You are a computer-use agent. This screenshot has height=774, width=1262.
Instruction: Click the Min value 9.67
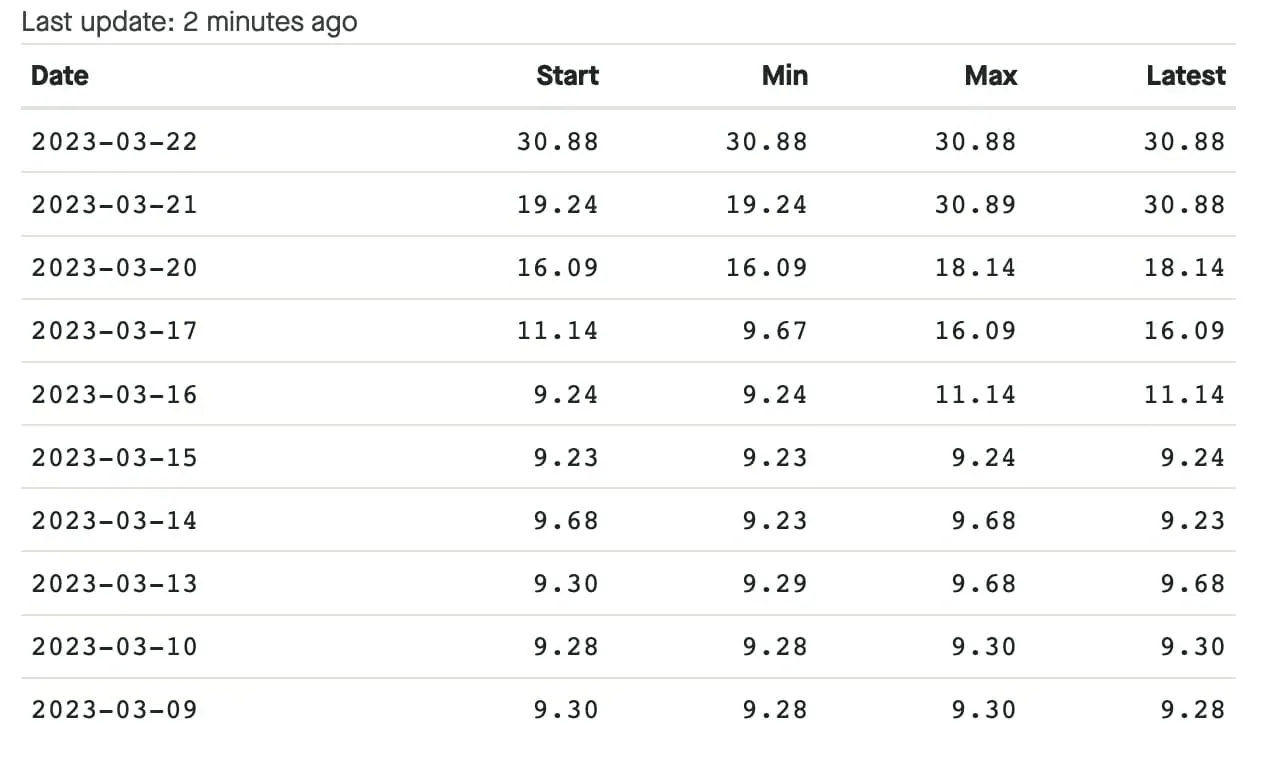point(774,331)
